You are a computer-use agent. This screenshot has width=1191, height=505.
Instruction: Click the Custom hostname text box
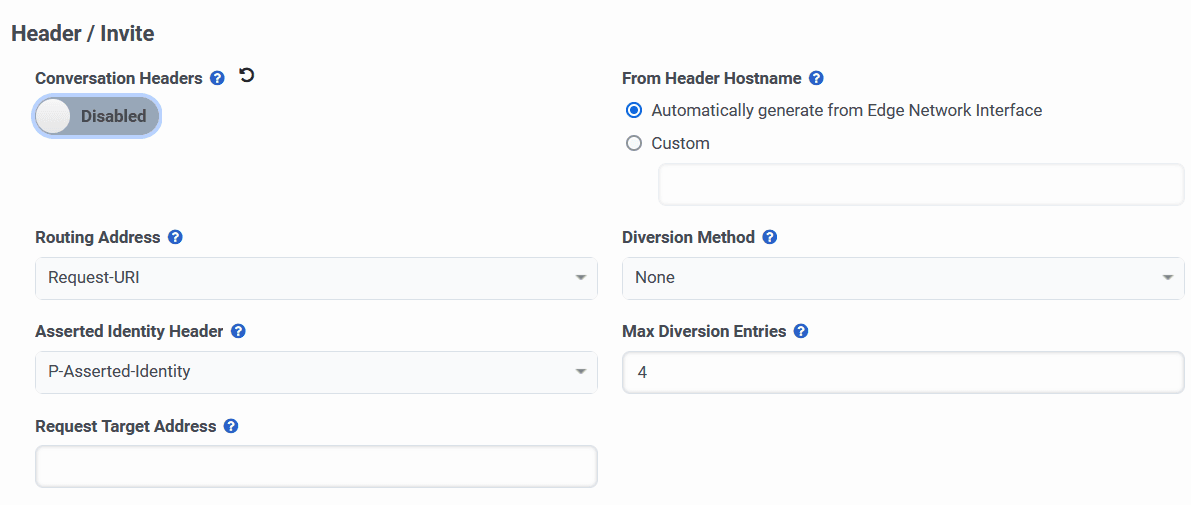[x=921, y=185]
